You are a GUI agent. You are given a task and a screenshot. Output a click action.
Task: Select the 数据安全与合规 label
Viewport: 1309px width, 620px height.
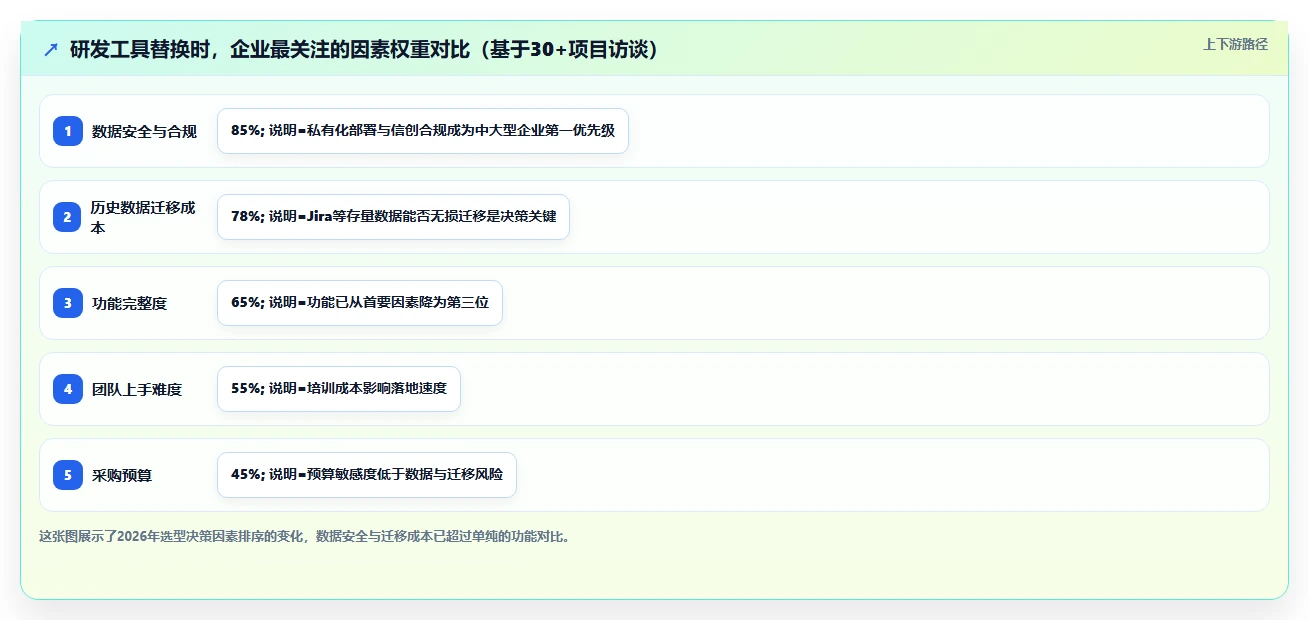pos(144,131)
